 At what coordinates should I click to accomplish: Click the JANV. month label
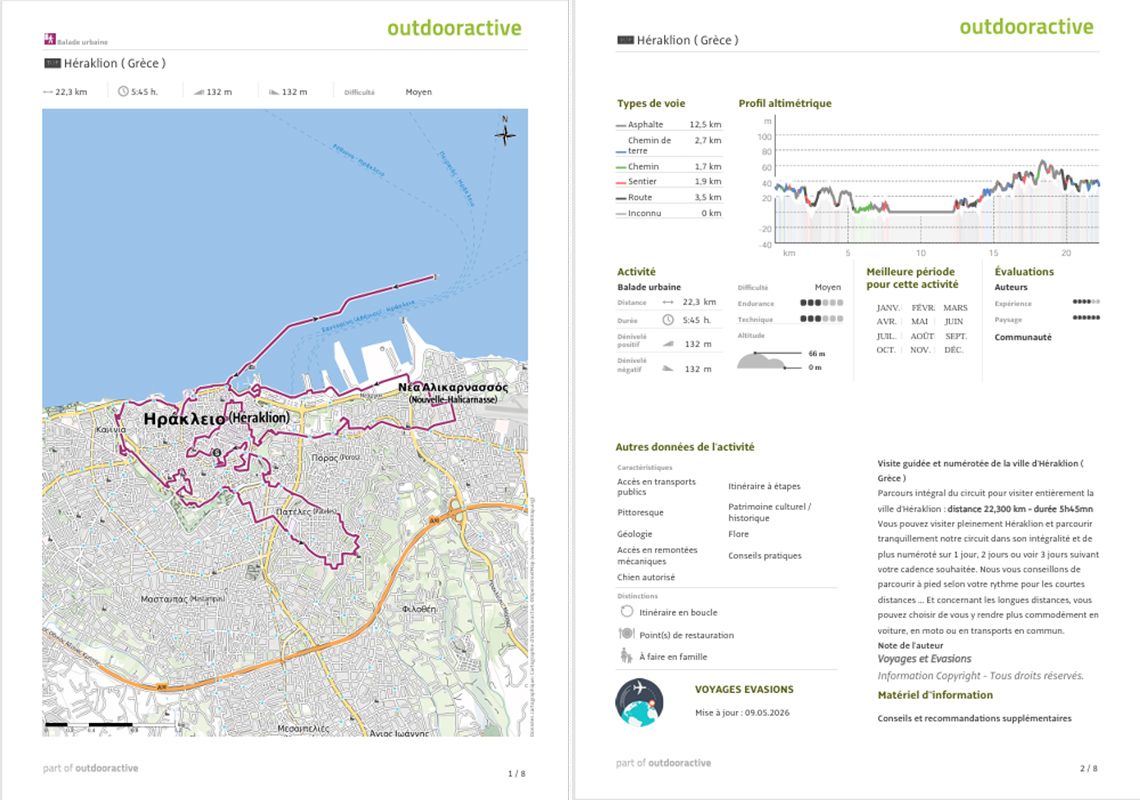click(x=888, y=308)
